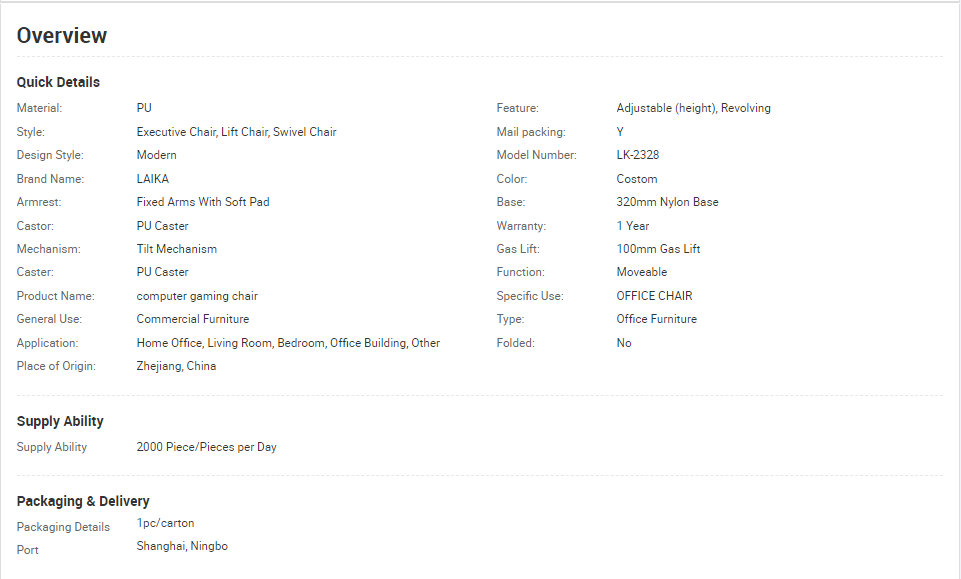The width and height of the screenshot is (961, 579).
Task: Select the 'Fixed Arms With Soft Pad' text
Action: [203, 202]
